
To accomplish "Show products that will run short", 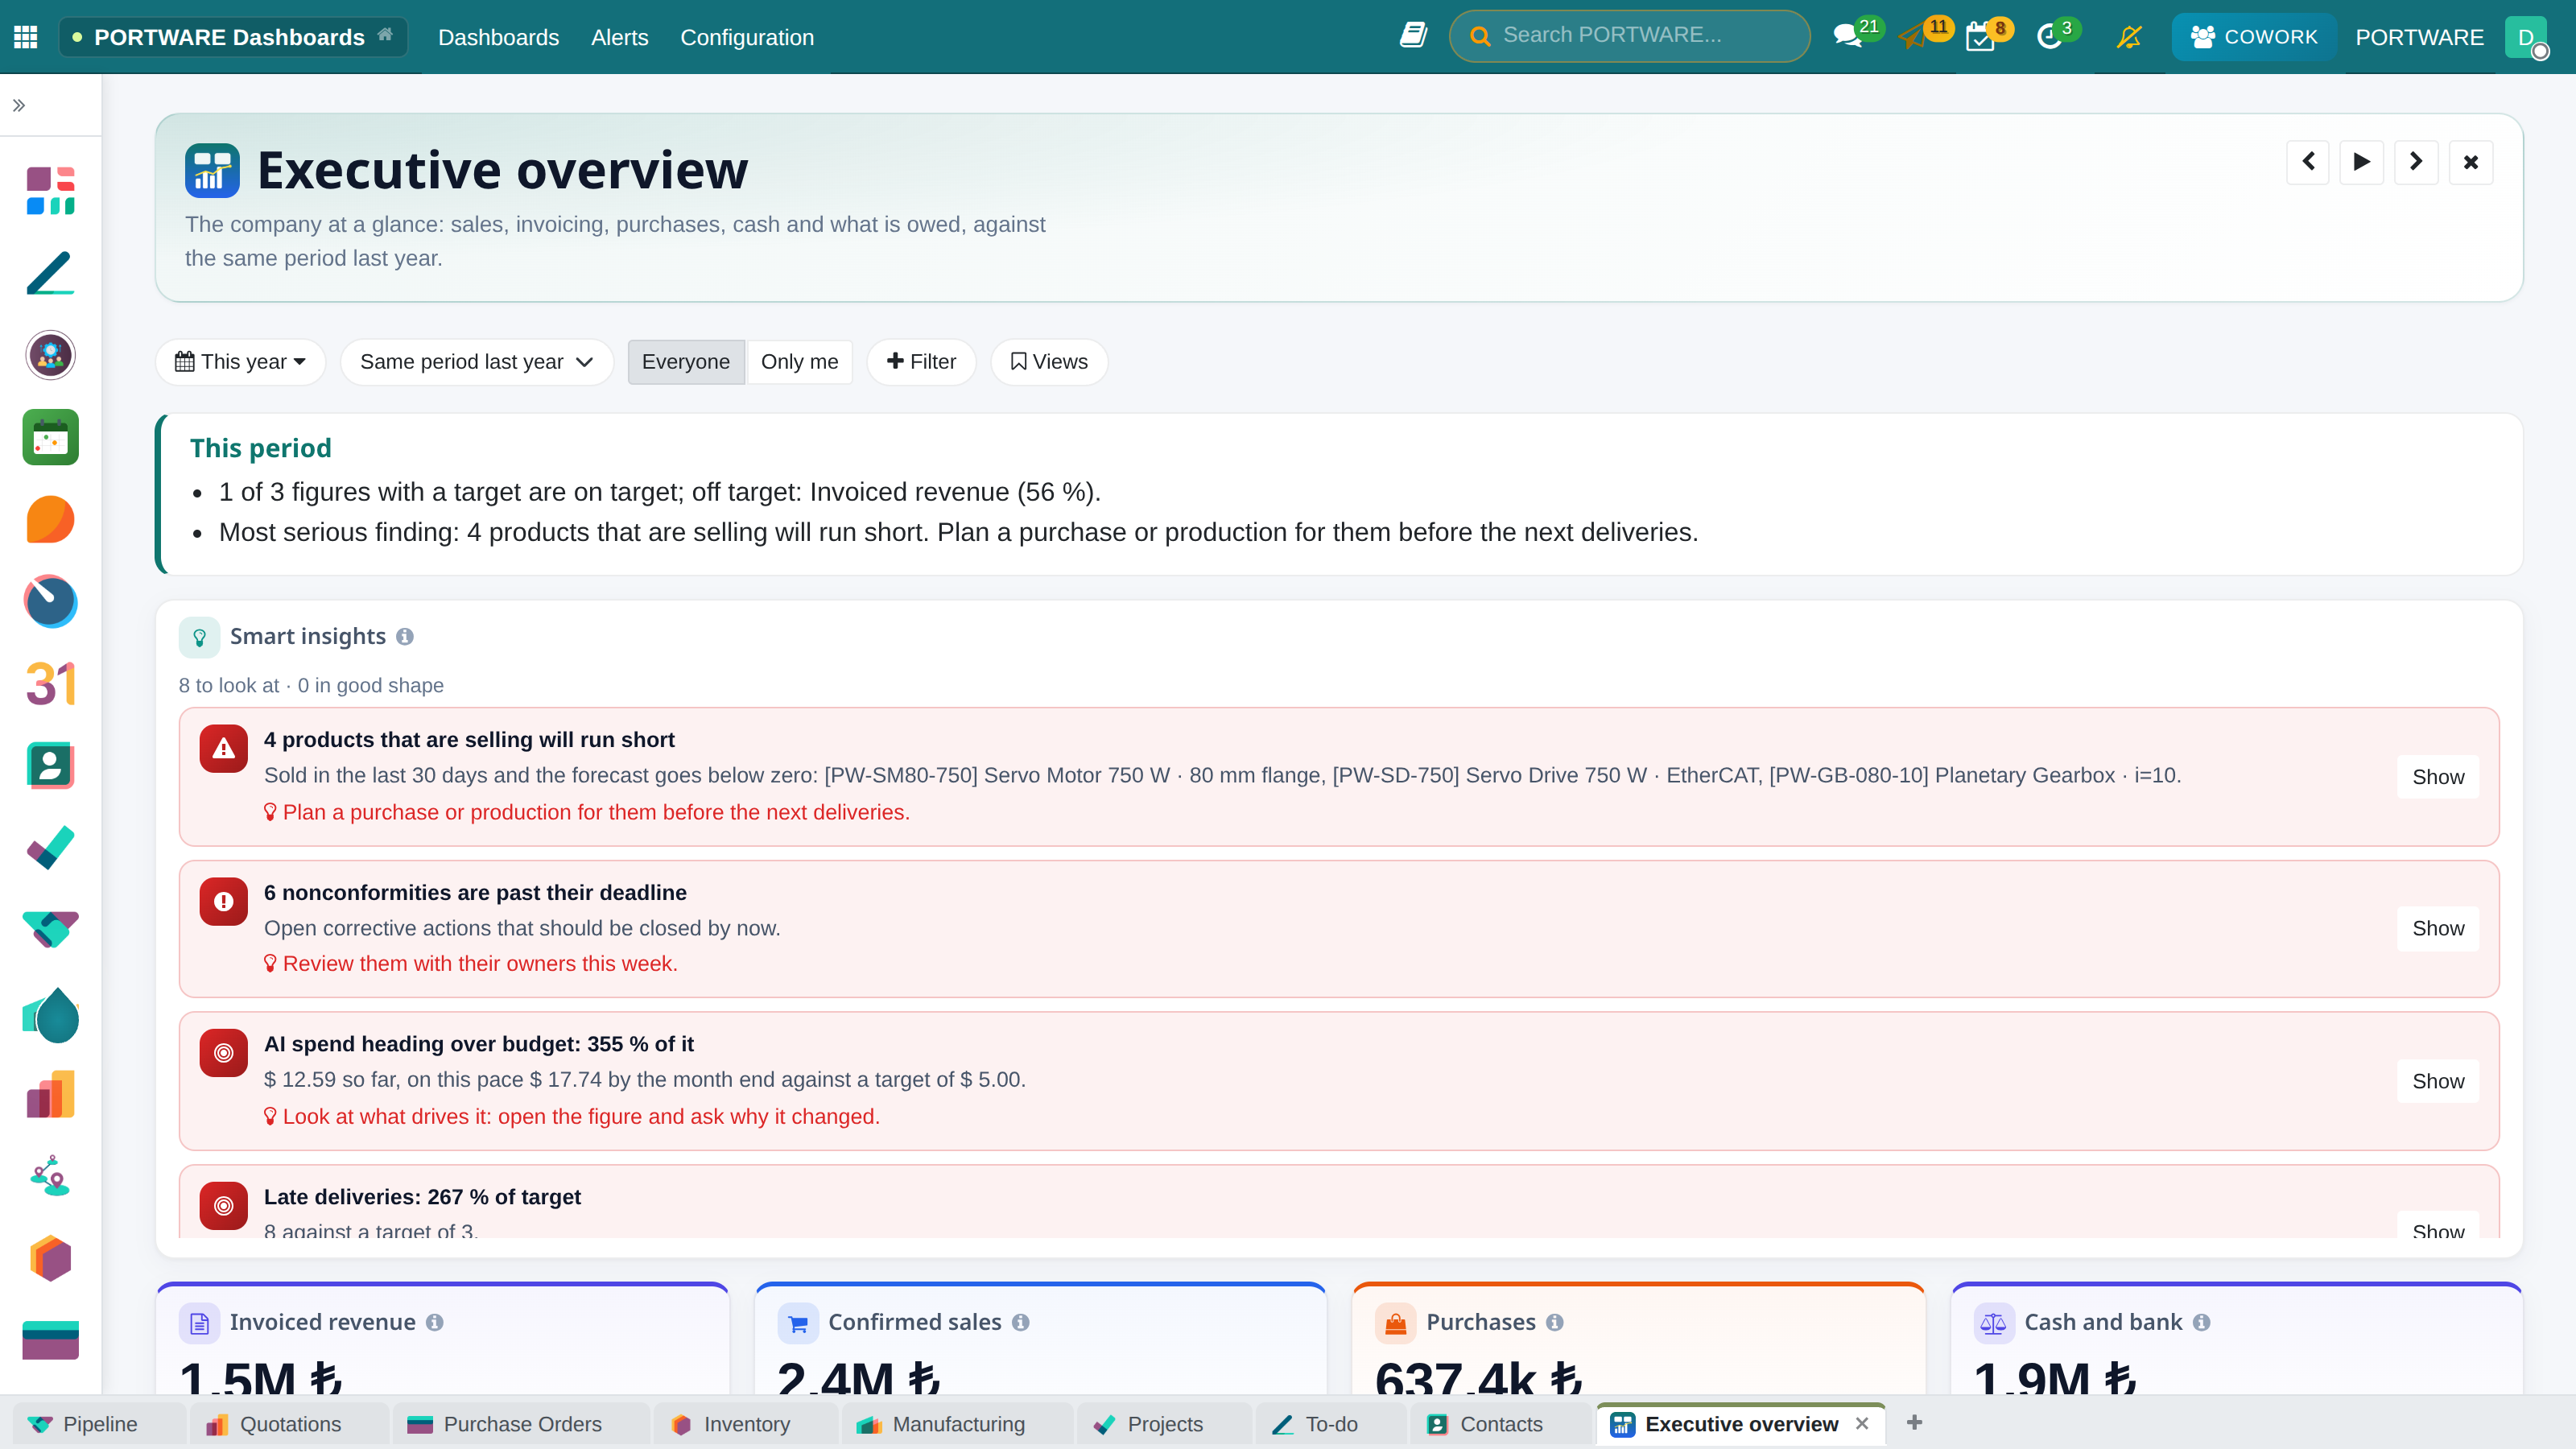I will (x=2437, y=777).
